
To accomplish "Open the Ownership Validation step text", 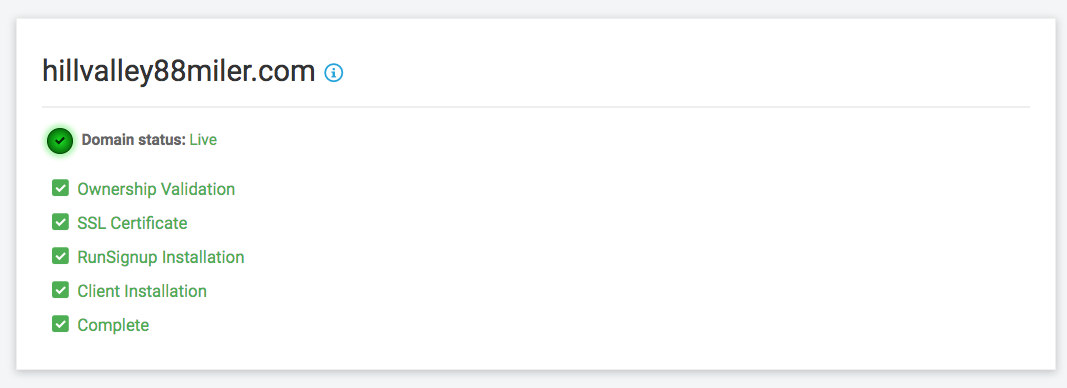I will 157,189.
